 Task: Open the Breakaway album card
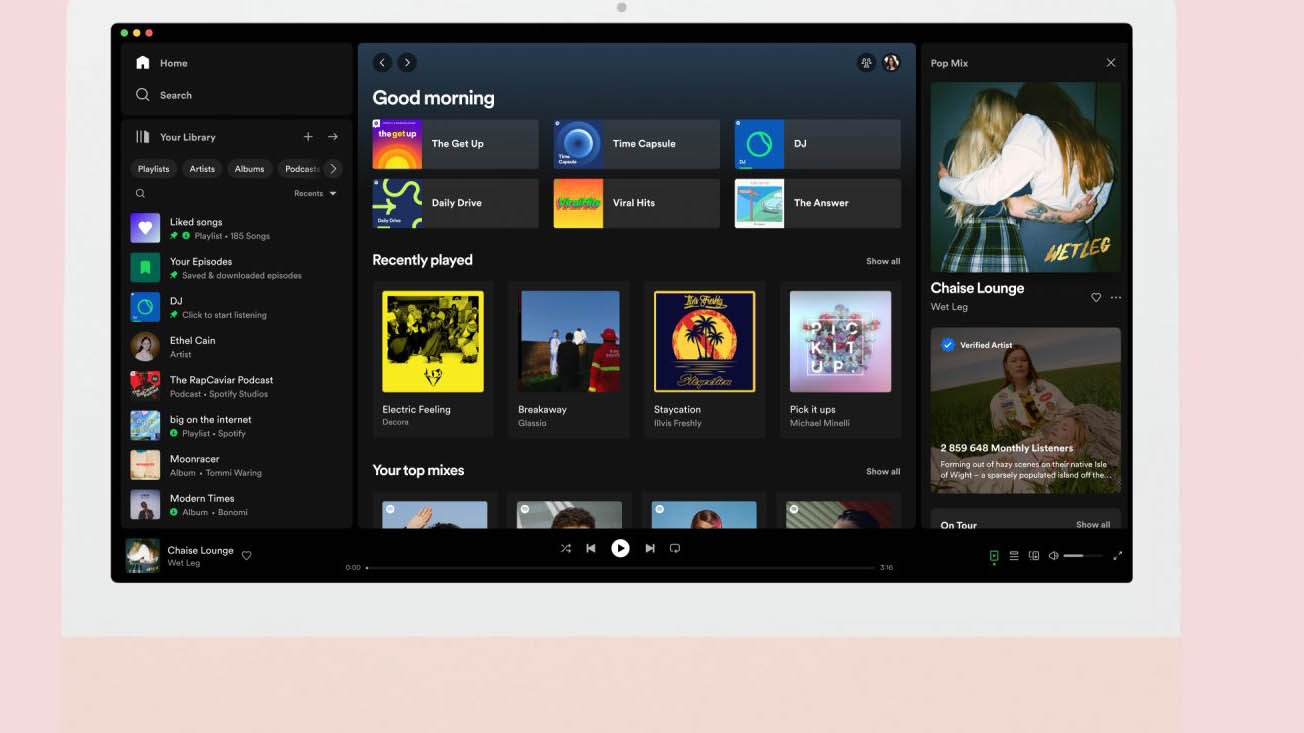pyautogui.click(x=569, y=360)
